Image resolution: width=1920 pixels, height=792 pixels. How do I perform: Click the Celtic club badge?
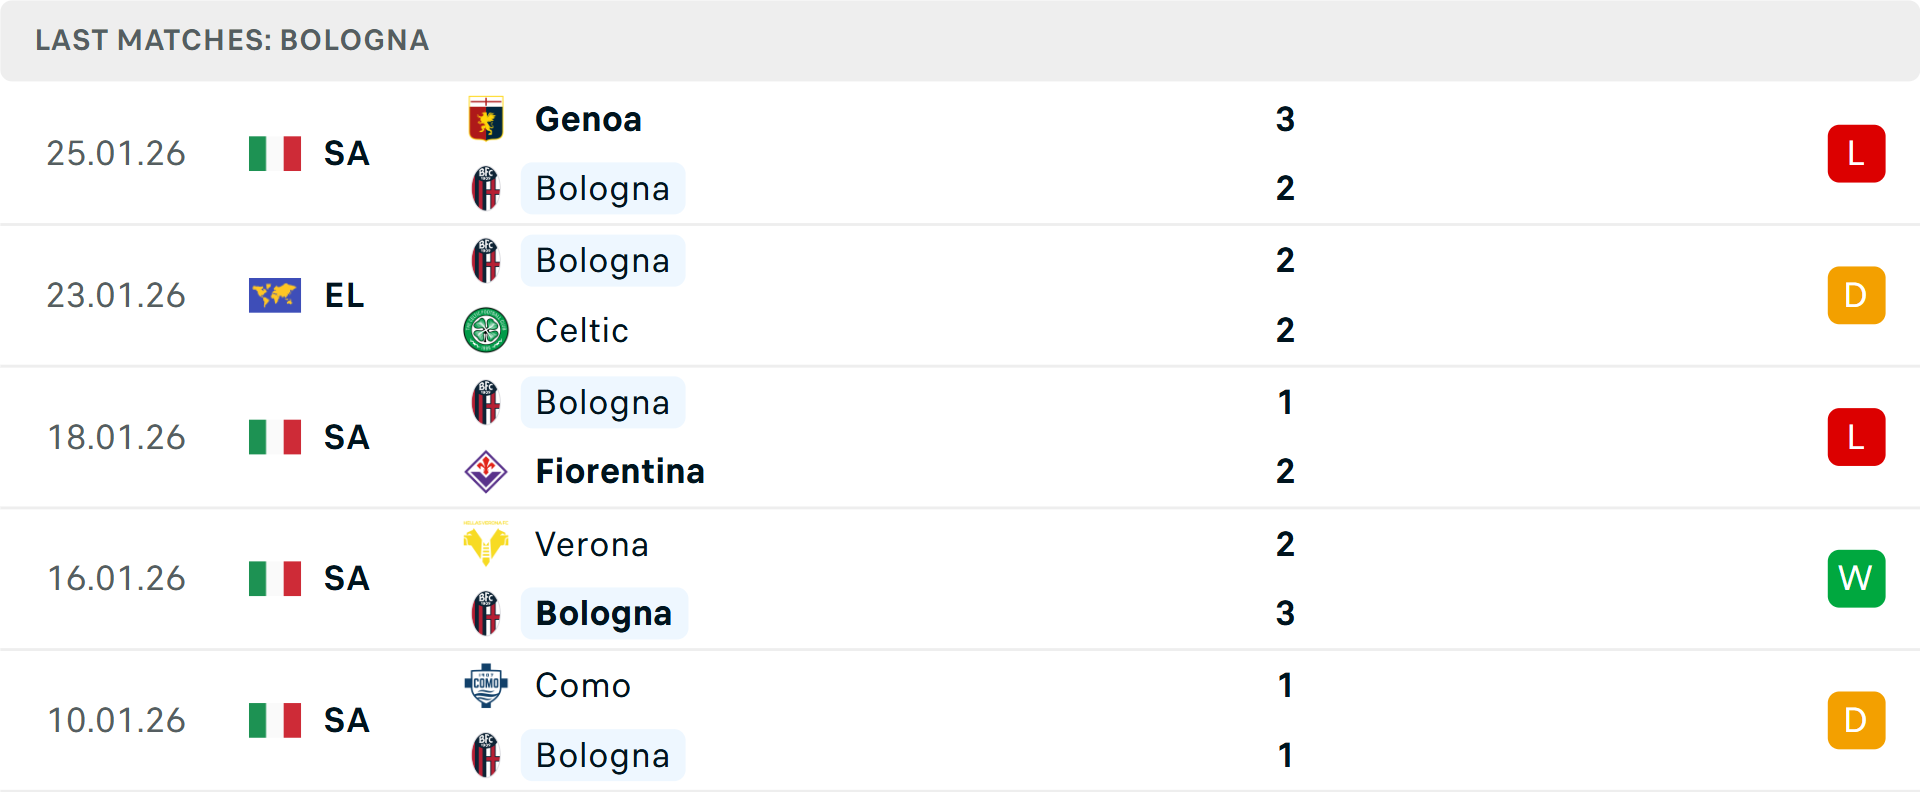(x=485, y=330)
